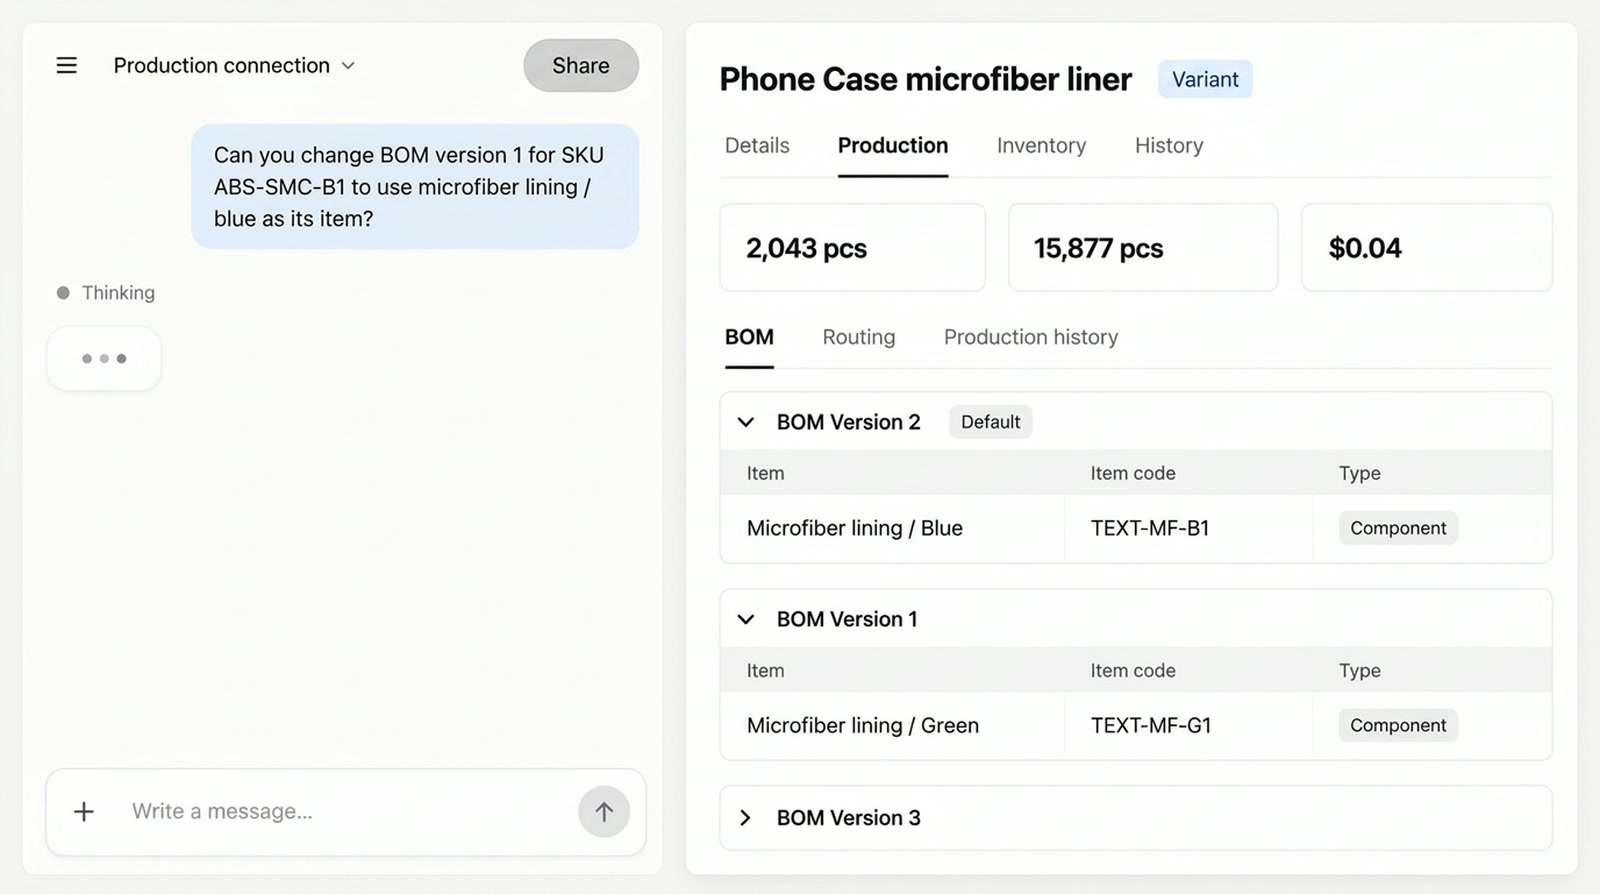Open the Production history sub-tab
1600x894 pixels.
point(1031,337)
